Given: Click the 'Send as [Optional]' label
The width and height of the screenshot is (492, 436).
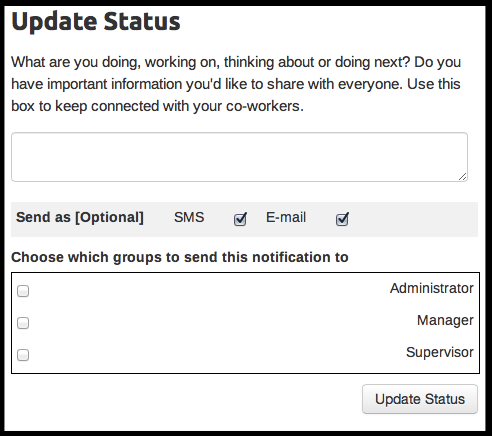Looking at the screenshot, I should coord(80,217).
